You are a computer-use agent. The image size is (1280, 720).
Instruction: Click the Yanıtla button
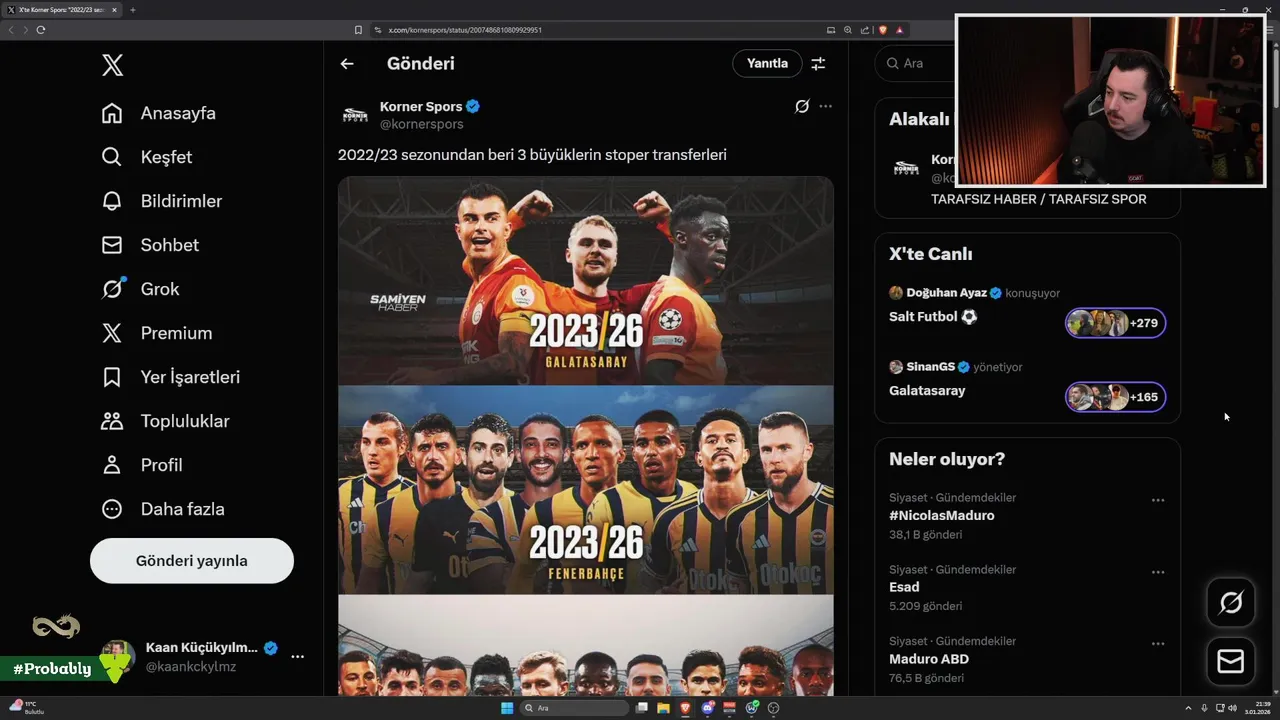tap(767, 63)
